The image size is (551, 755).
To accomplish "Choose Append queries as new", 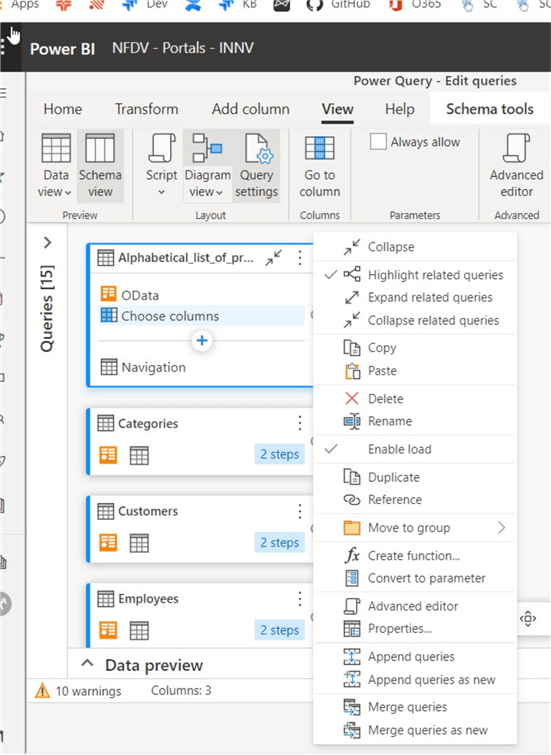I will [x=415, y=680].
